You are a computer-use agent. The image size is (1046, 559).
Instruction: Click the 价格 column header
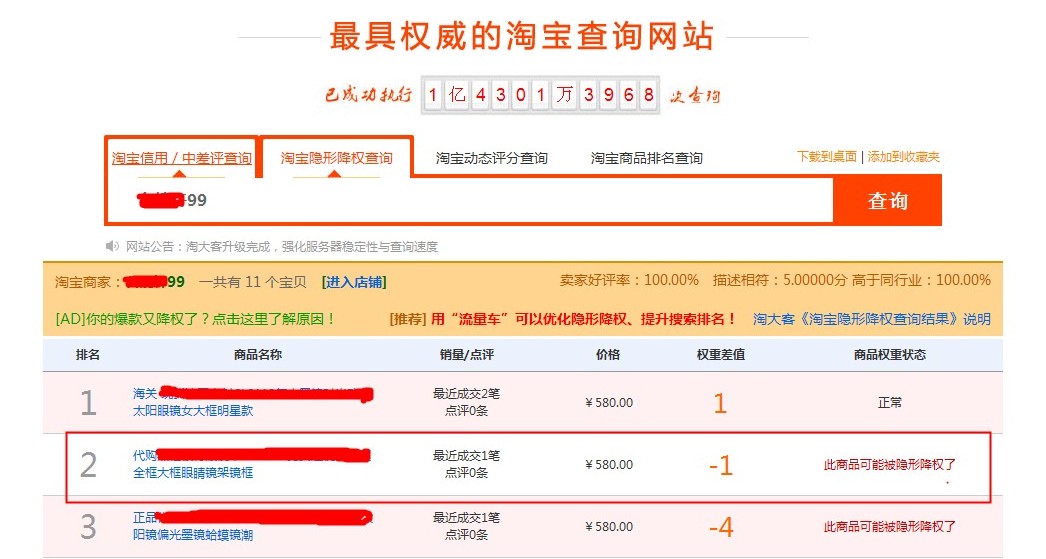click(608, 355)
